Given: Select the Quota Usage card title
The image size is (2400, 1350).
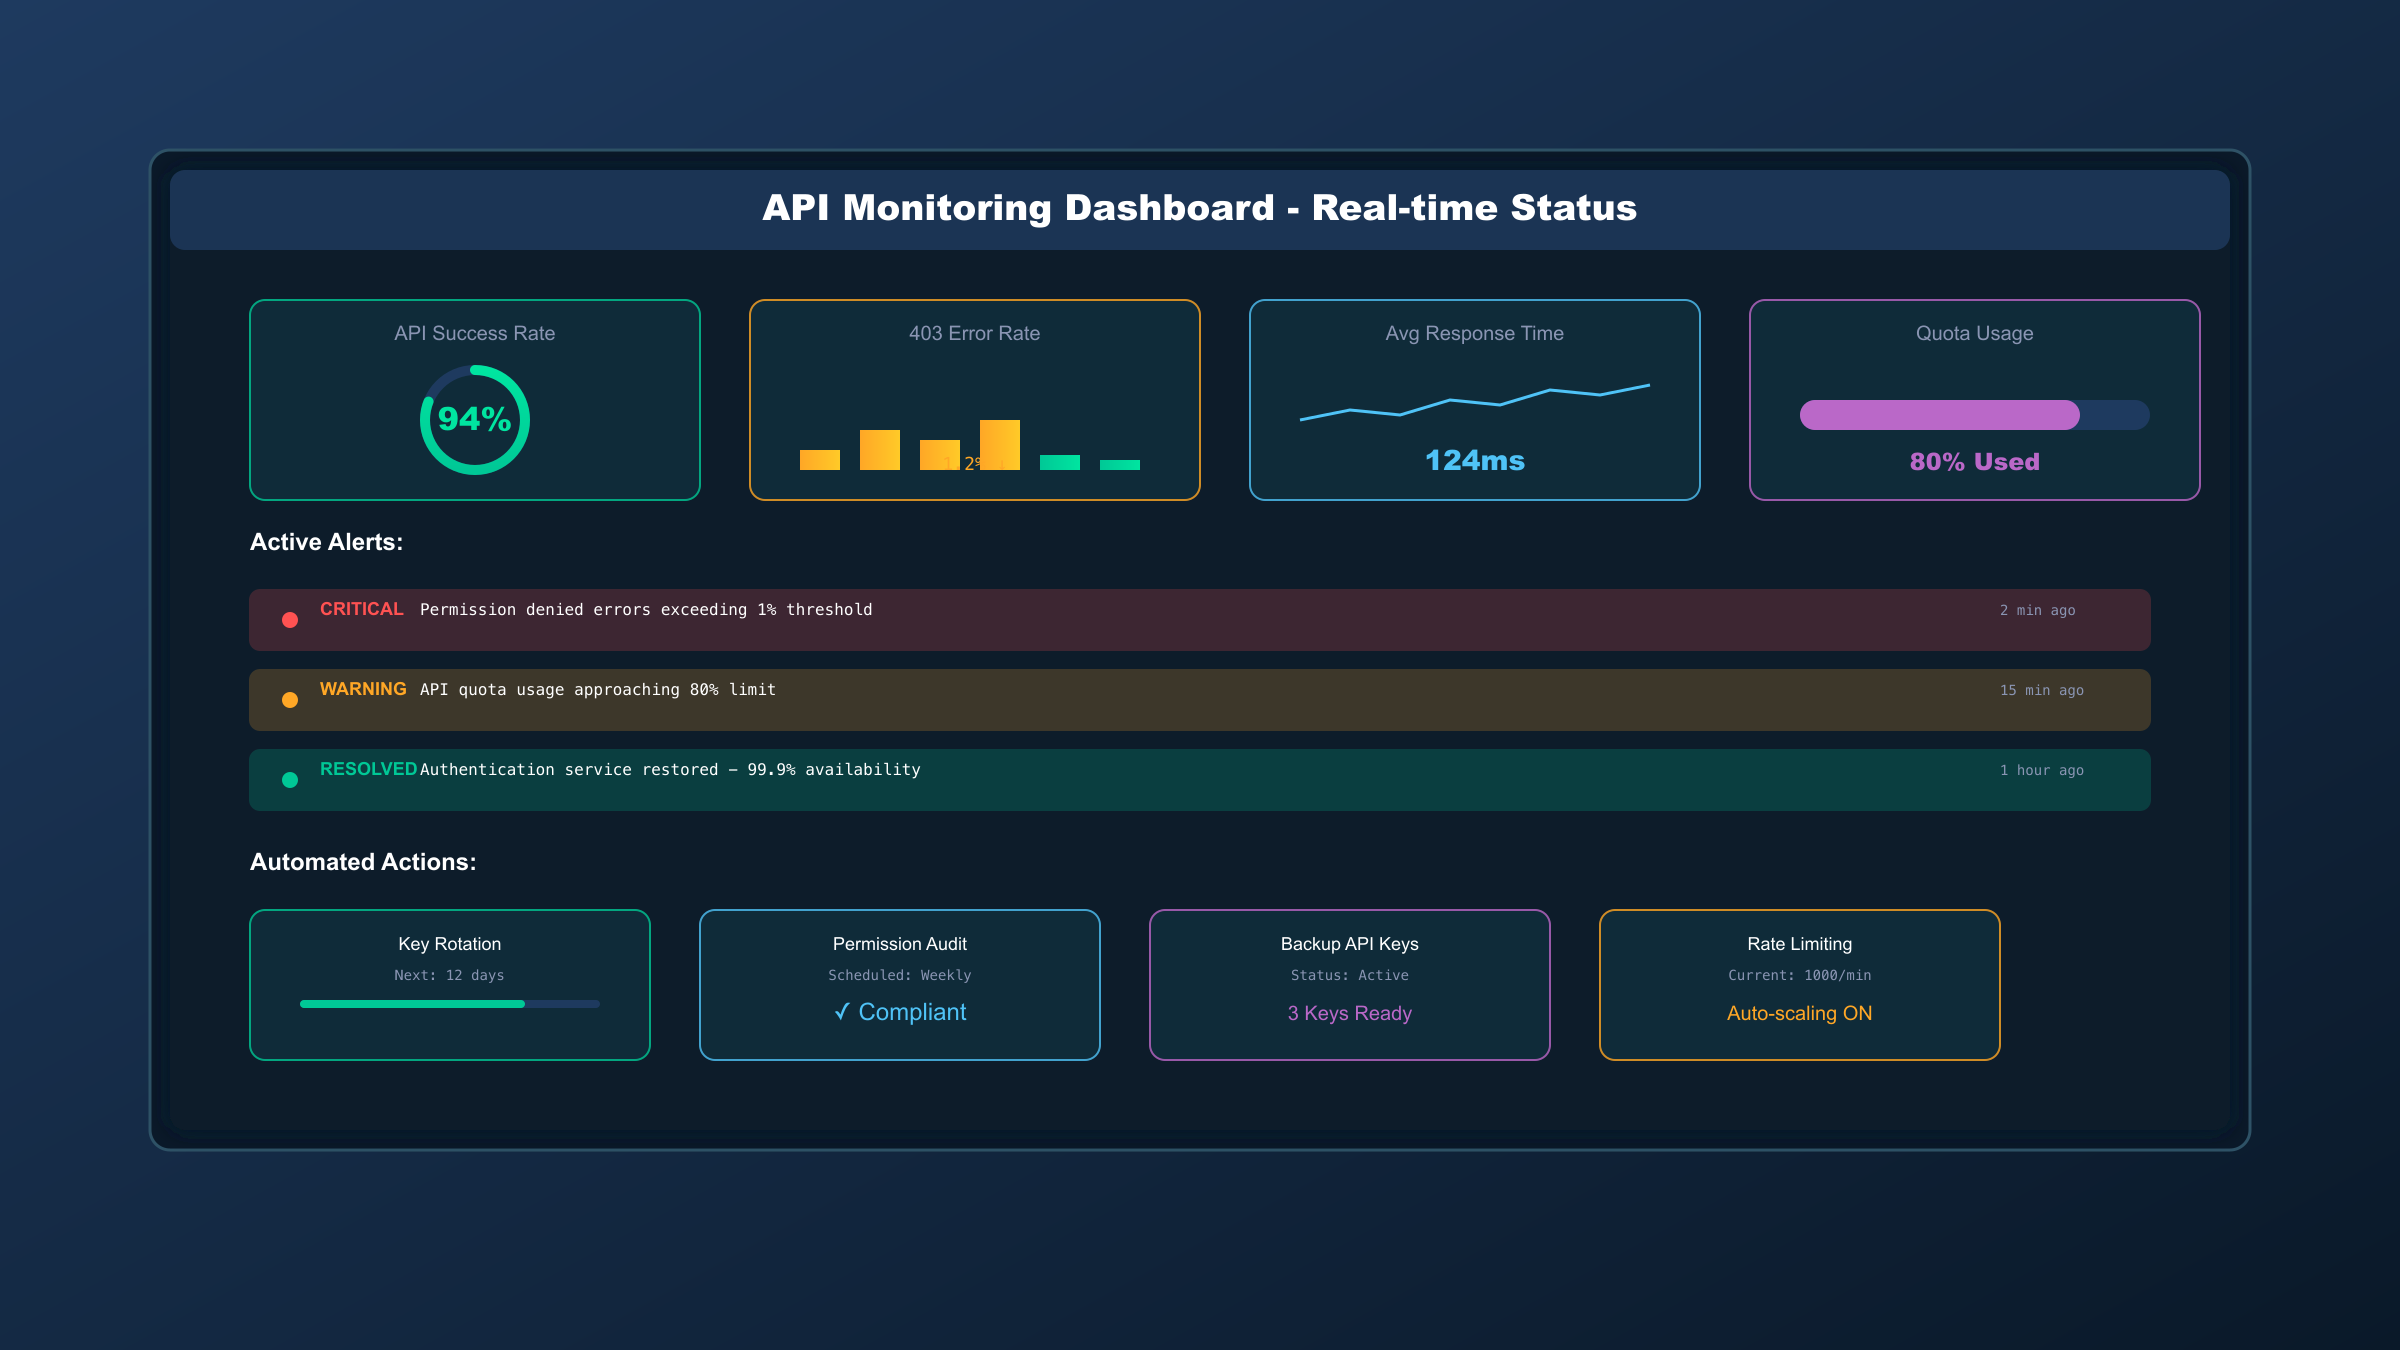Looking at the screenshot, I should 1975,333.
